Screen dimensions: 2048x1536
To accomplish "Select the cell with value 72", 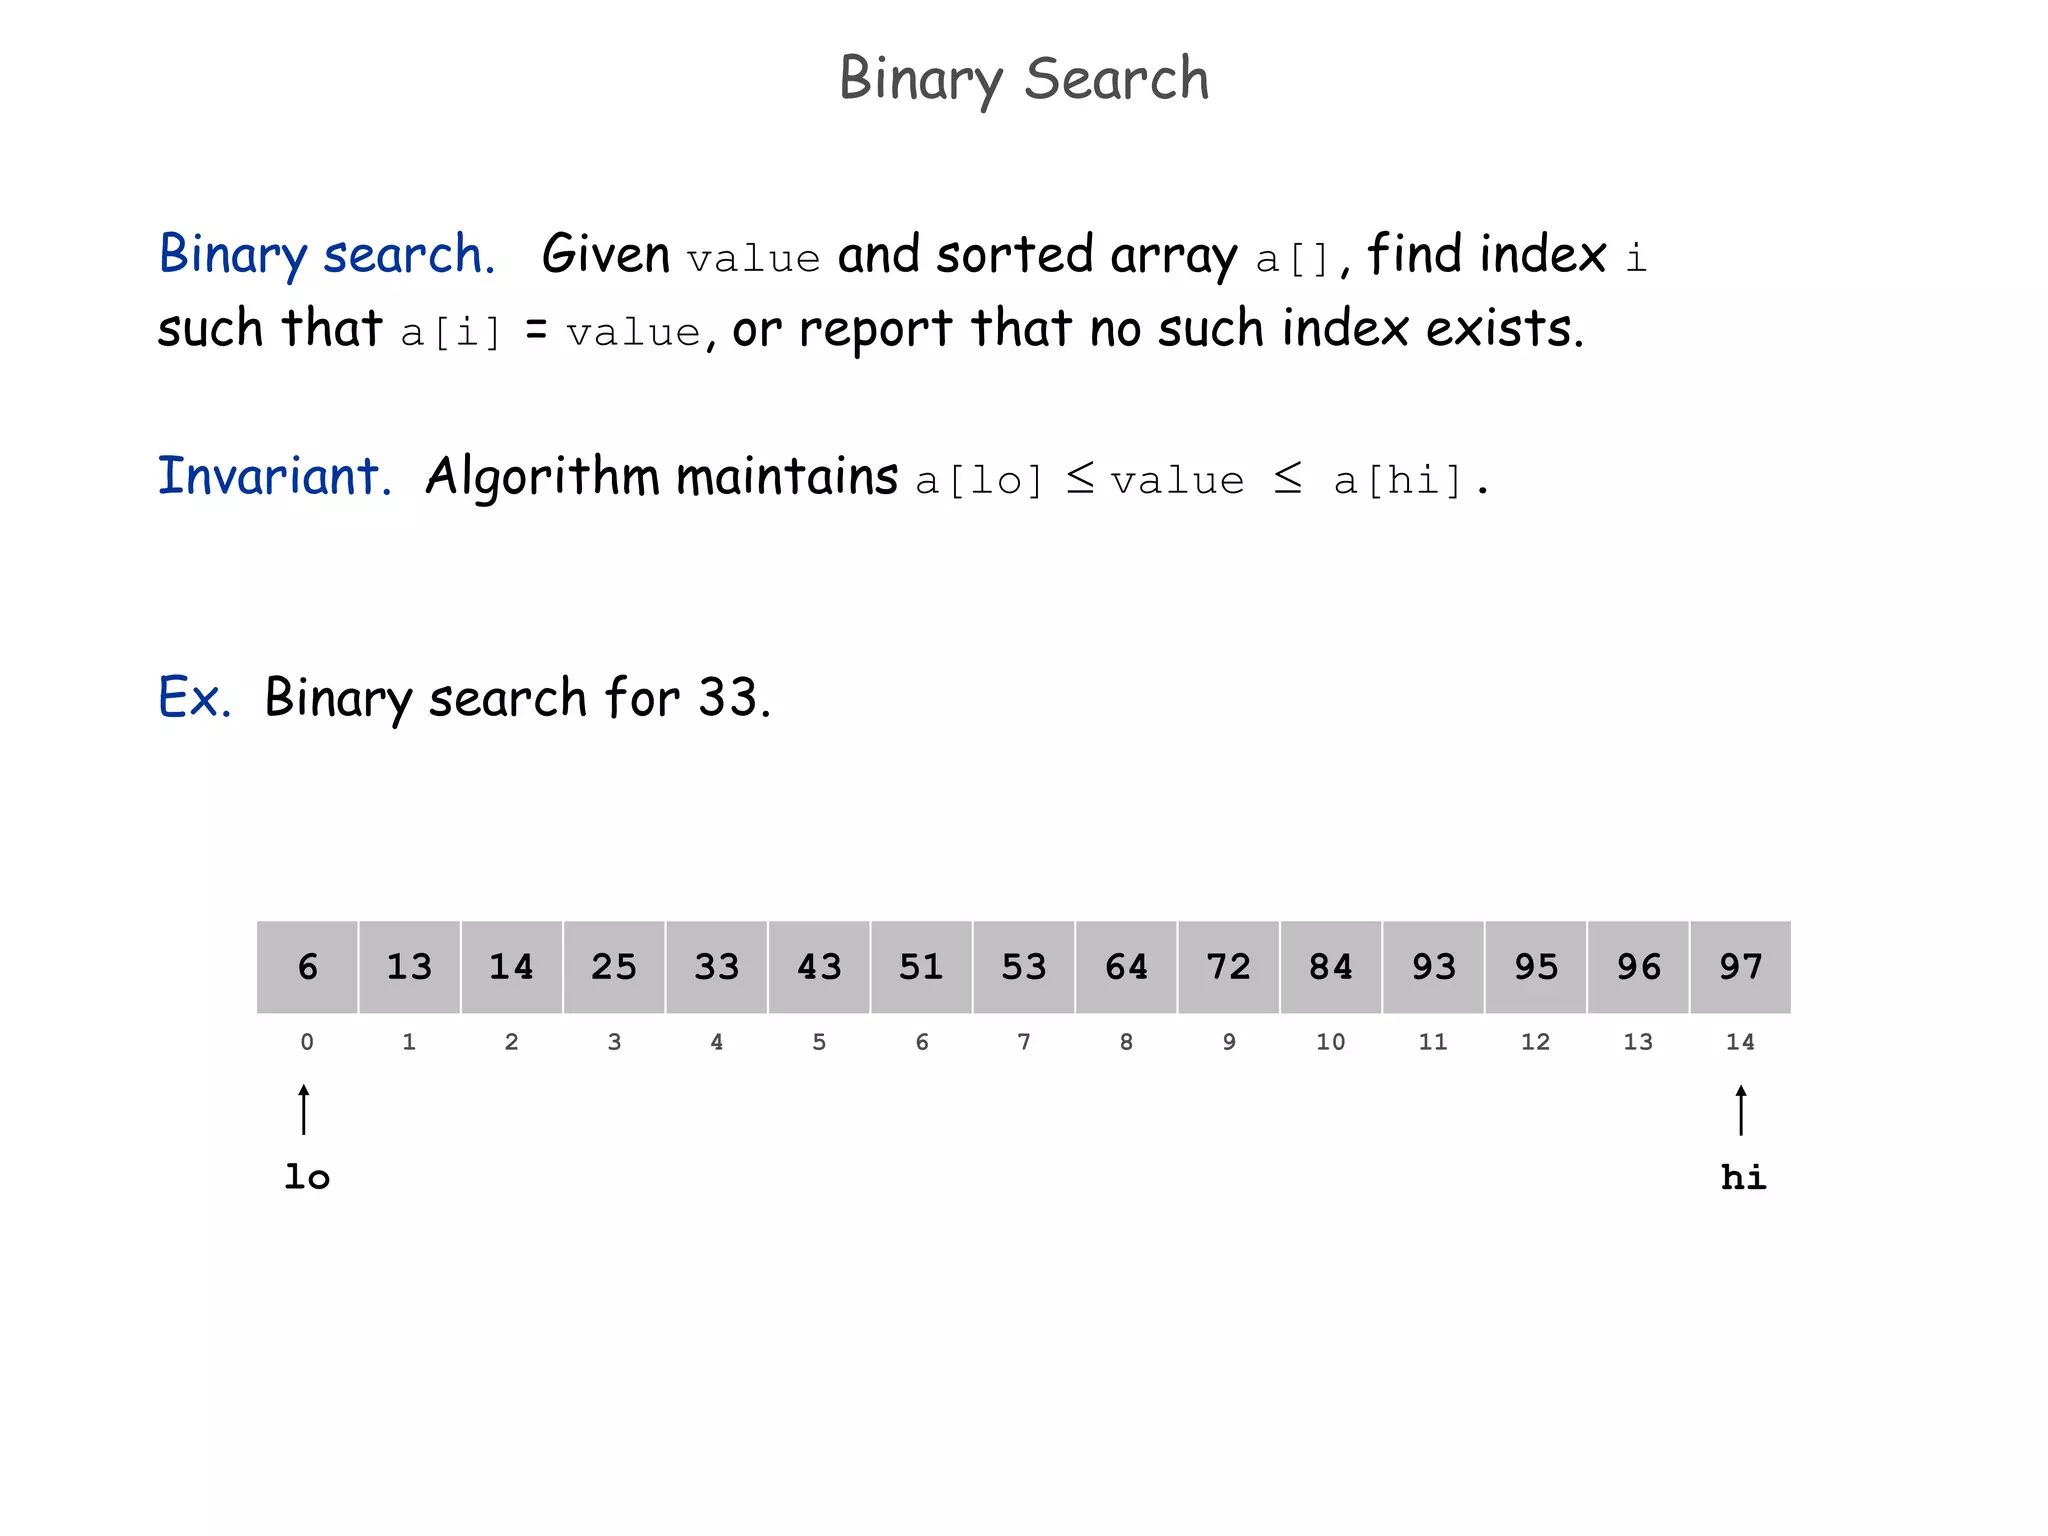I will (1229, 967).
